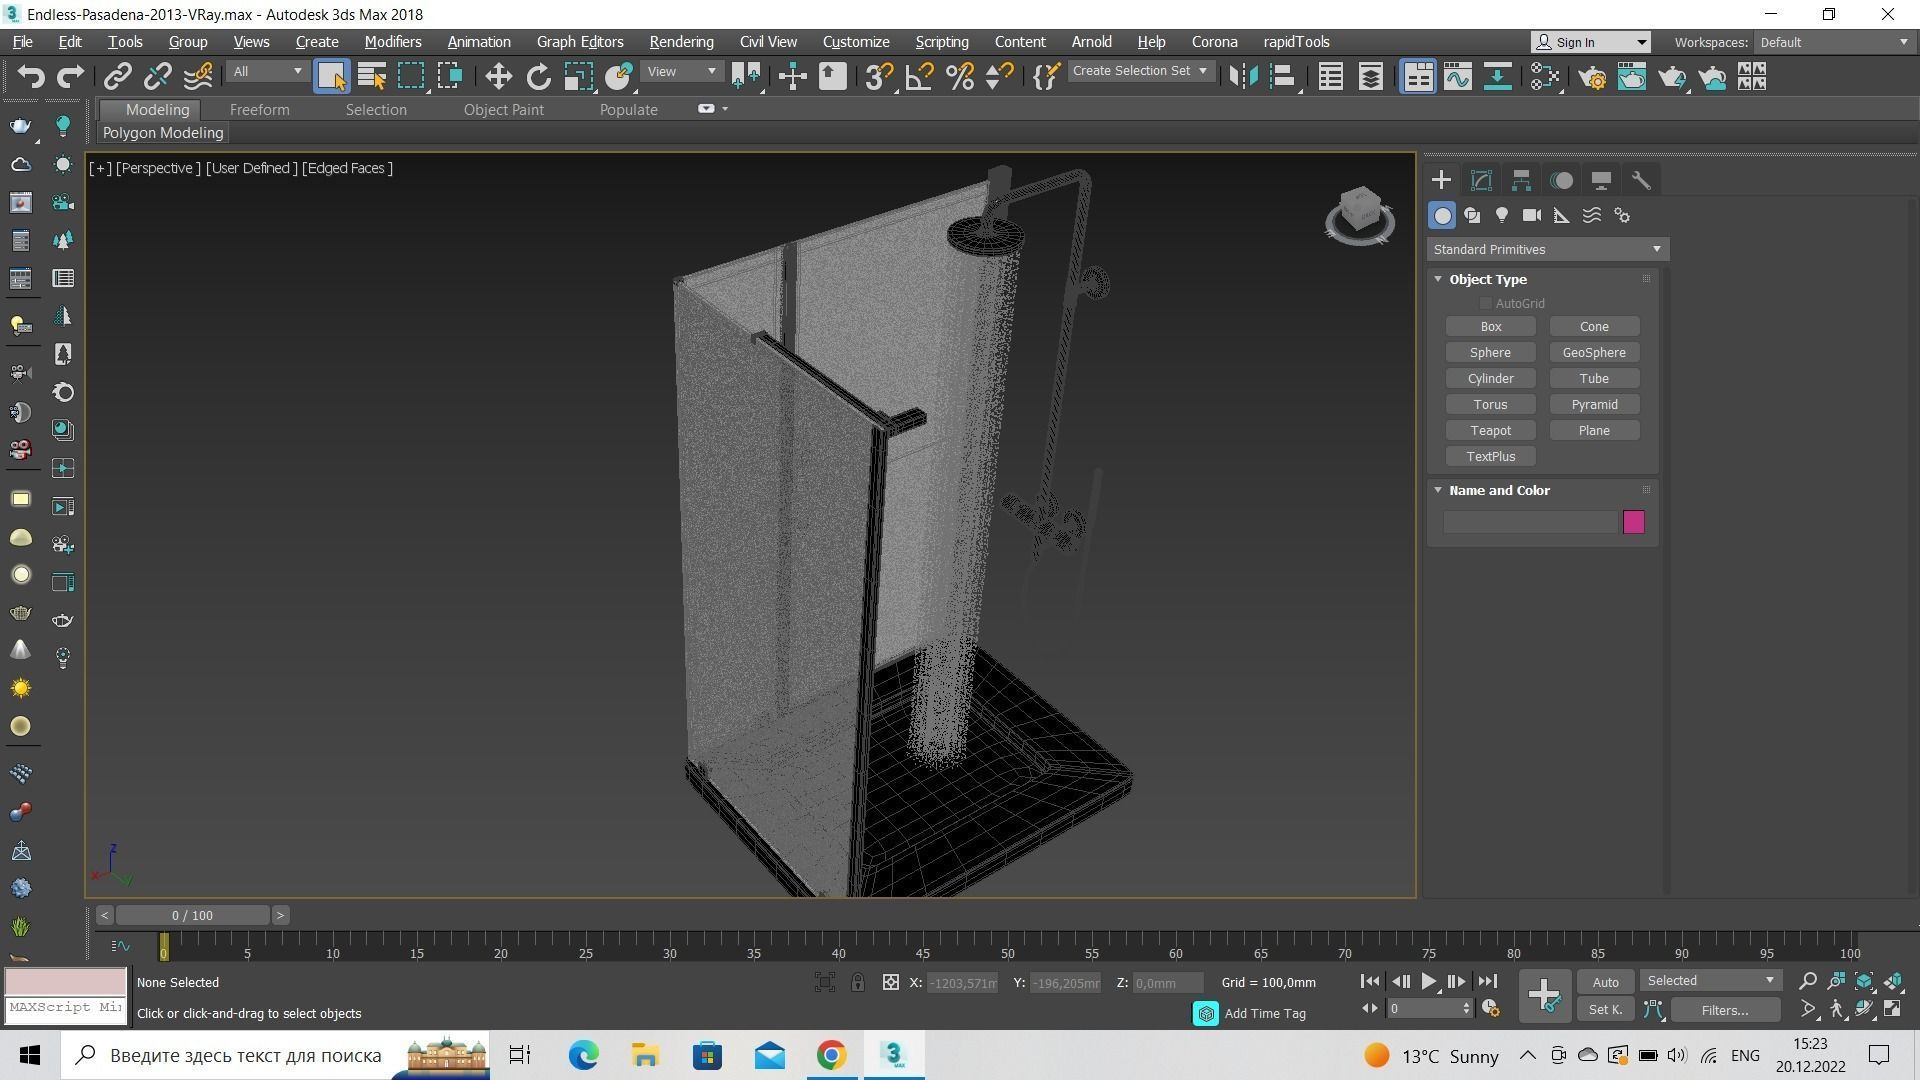The image size is (1920, 1080).
Task: Open Chrome from the Windows taskbar
Action: 831,1055
